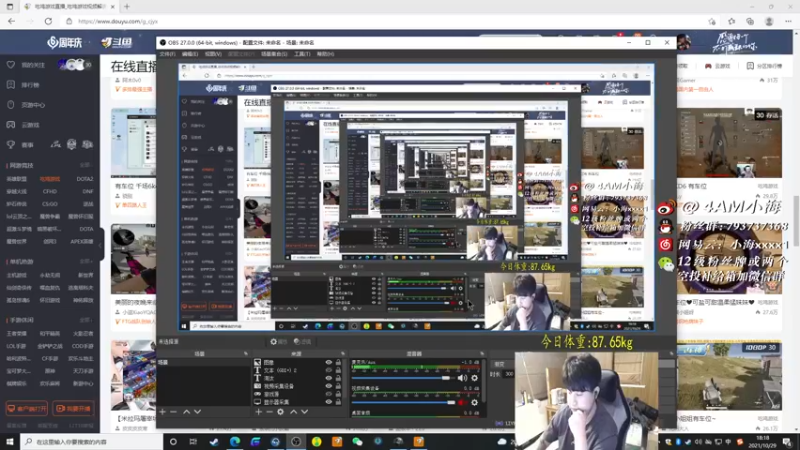Toggle the lock on the 图像 source
Viewport: 800px width, 450px height.
[338, 362]
